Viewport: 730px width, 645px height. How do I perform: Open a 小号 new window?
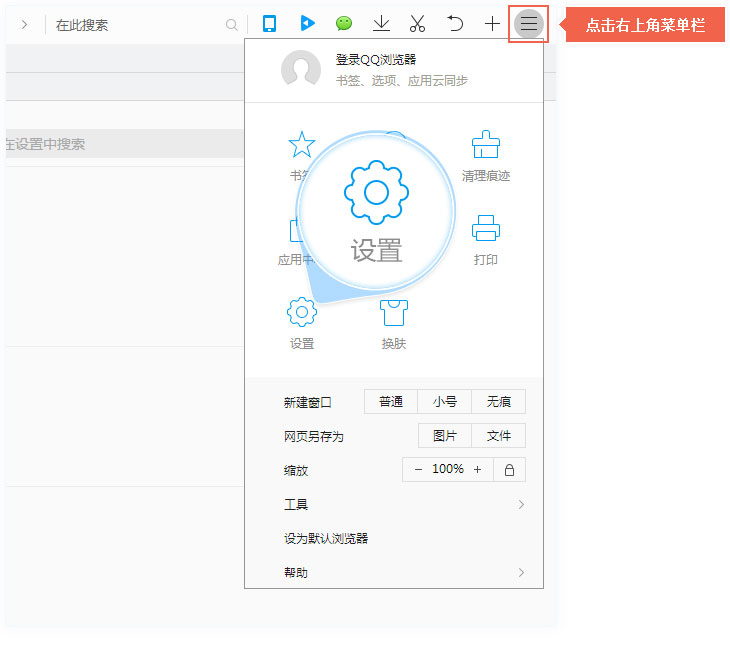[445, 401]
